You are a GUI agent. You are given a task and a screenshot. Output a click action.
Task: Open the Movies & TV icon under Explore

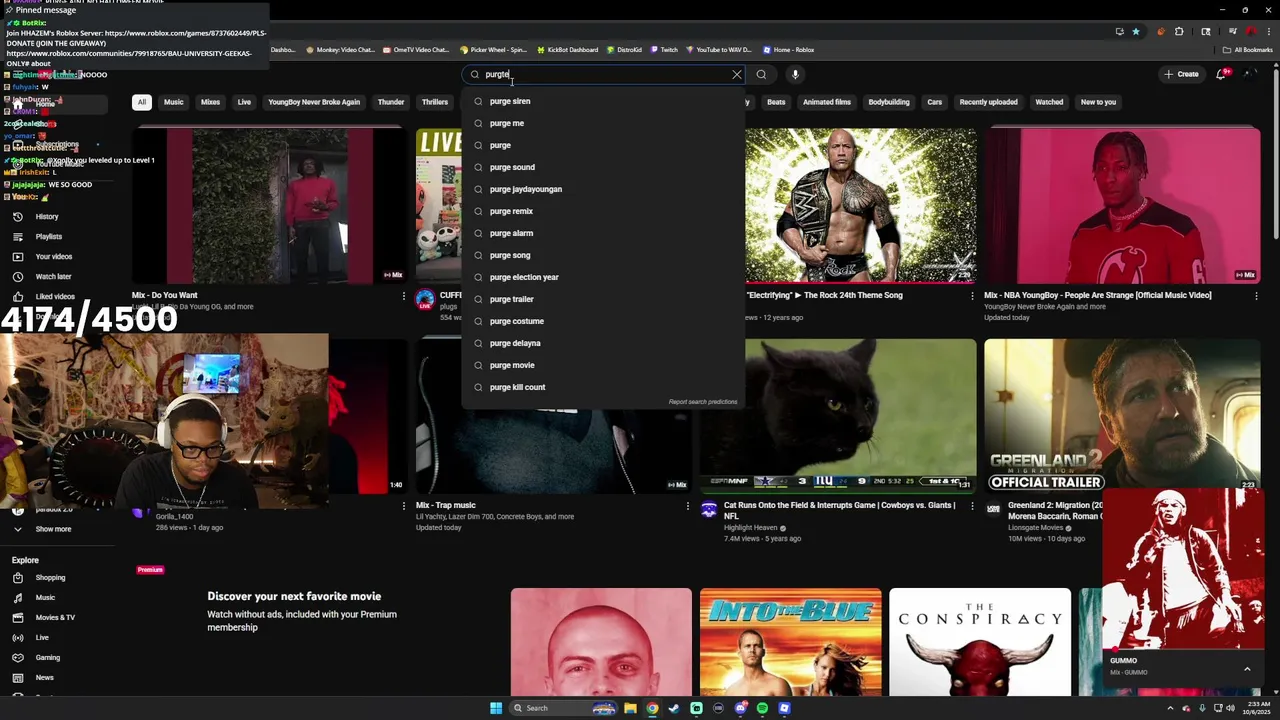tap(18, 617)
